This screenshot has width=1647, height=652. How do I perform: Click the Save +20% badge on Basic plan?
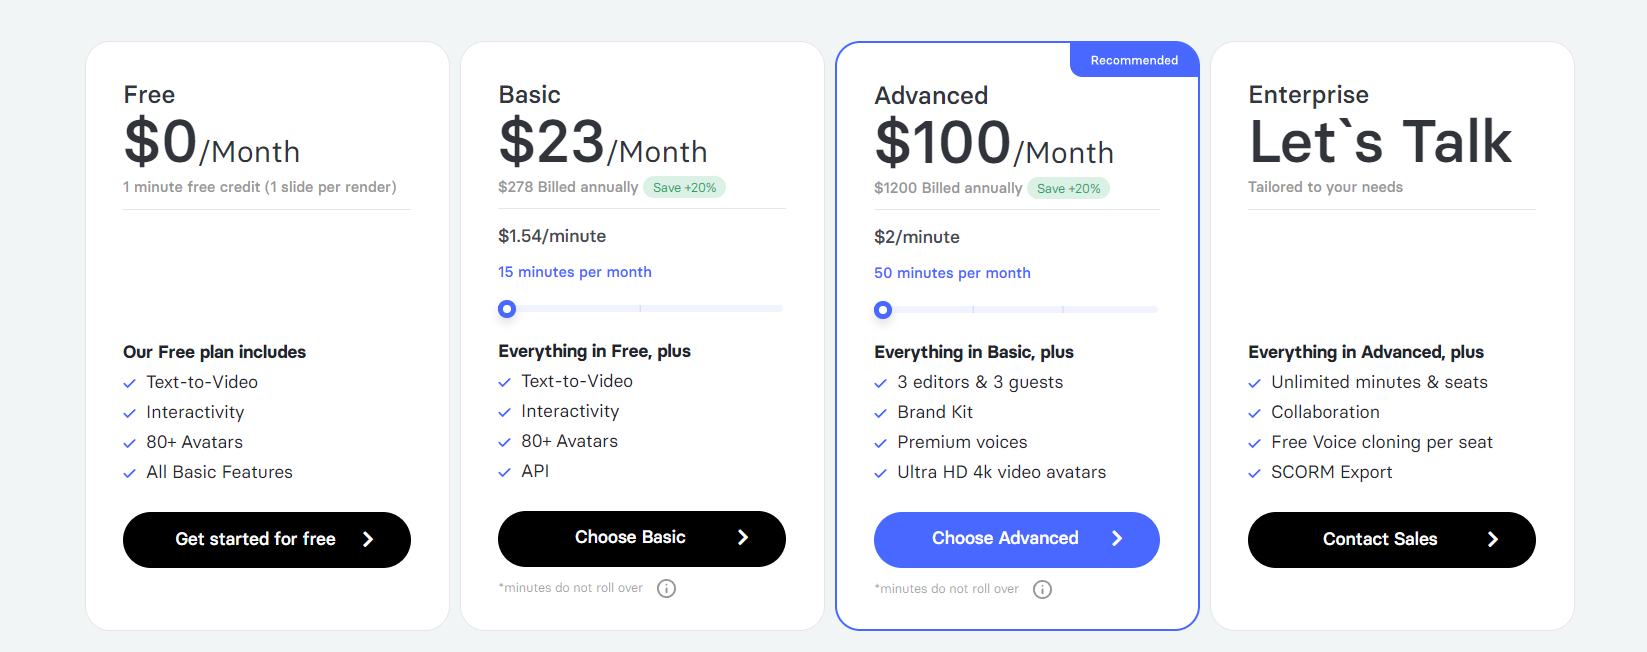[x=684, y=187]
